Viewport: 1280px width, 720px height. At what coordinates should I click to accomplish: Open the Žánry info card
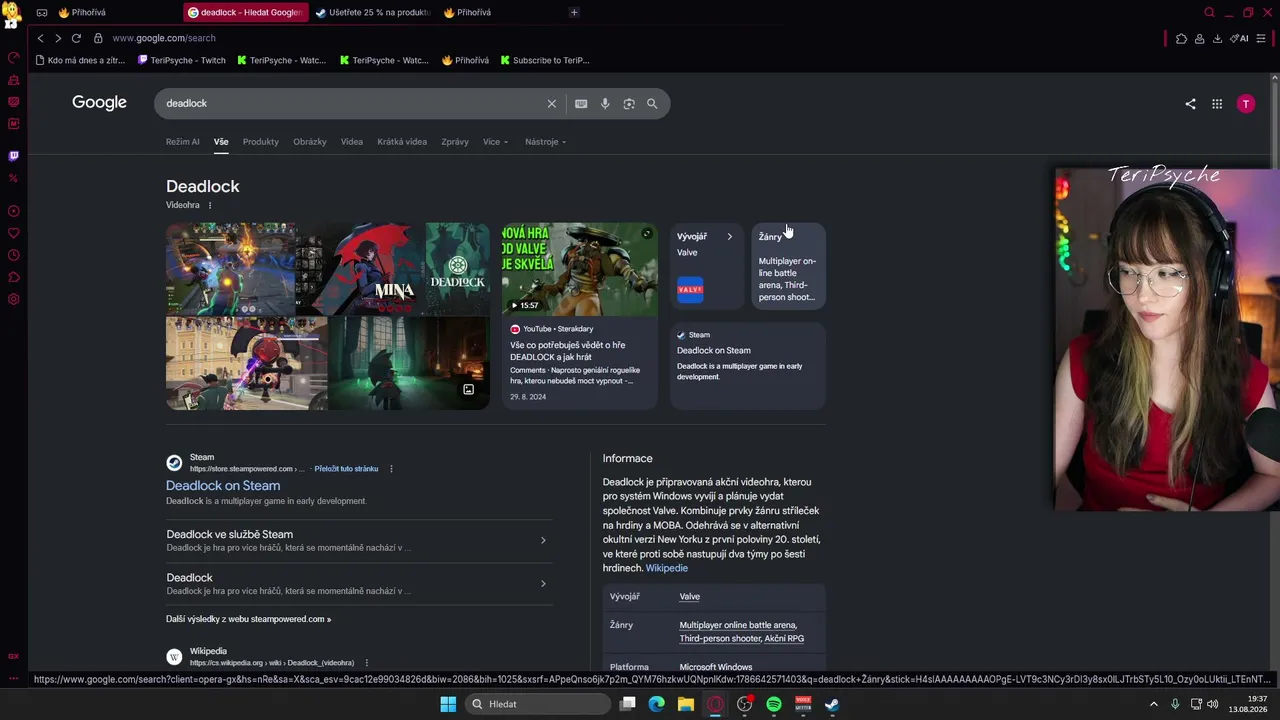point(788,266)
